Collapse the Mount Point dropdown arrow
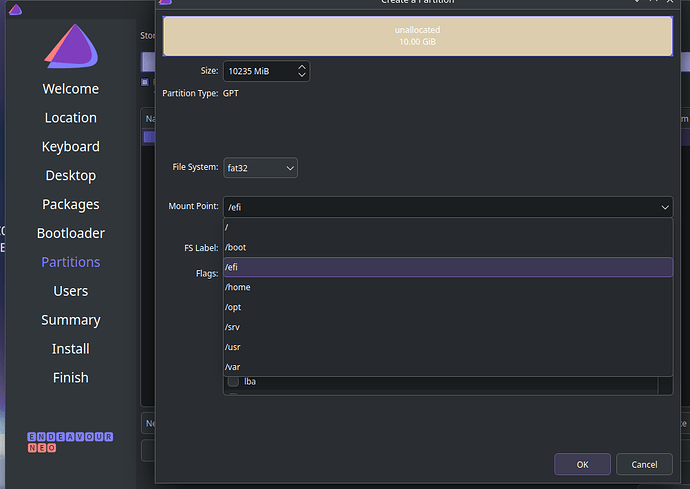 [665, 207]
